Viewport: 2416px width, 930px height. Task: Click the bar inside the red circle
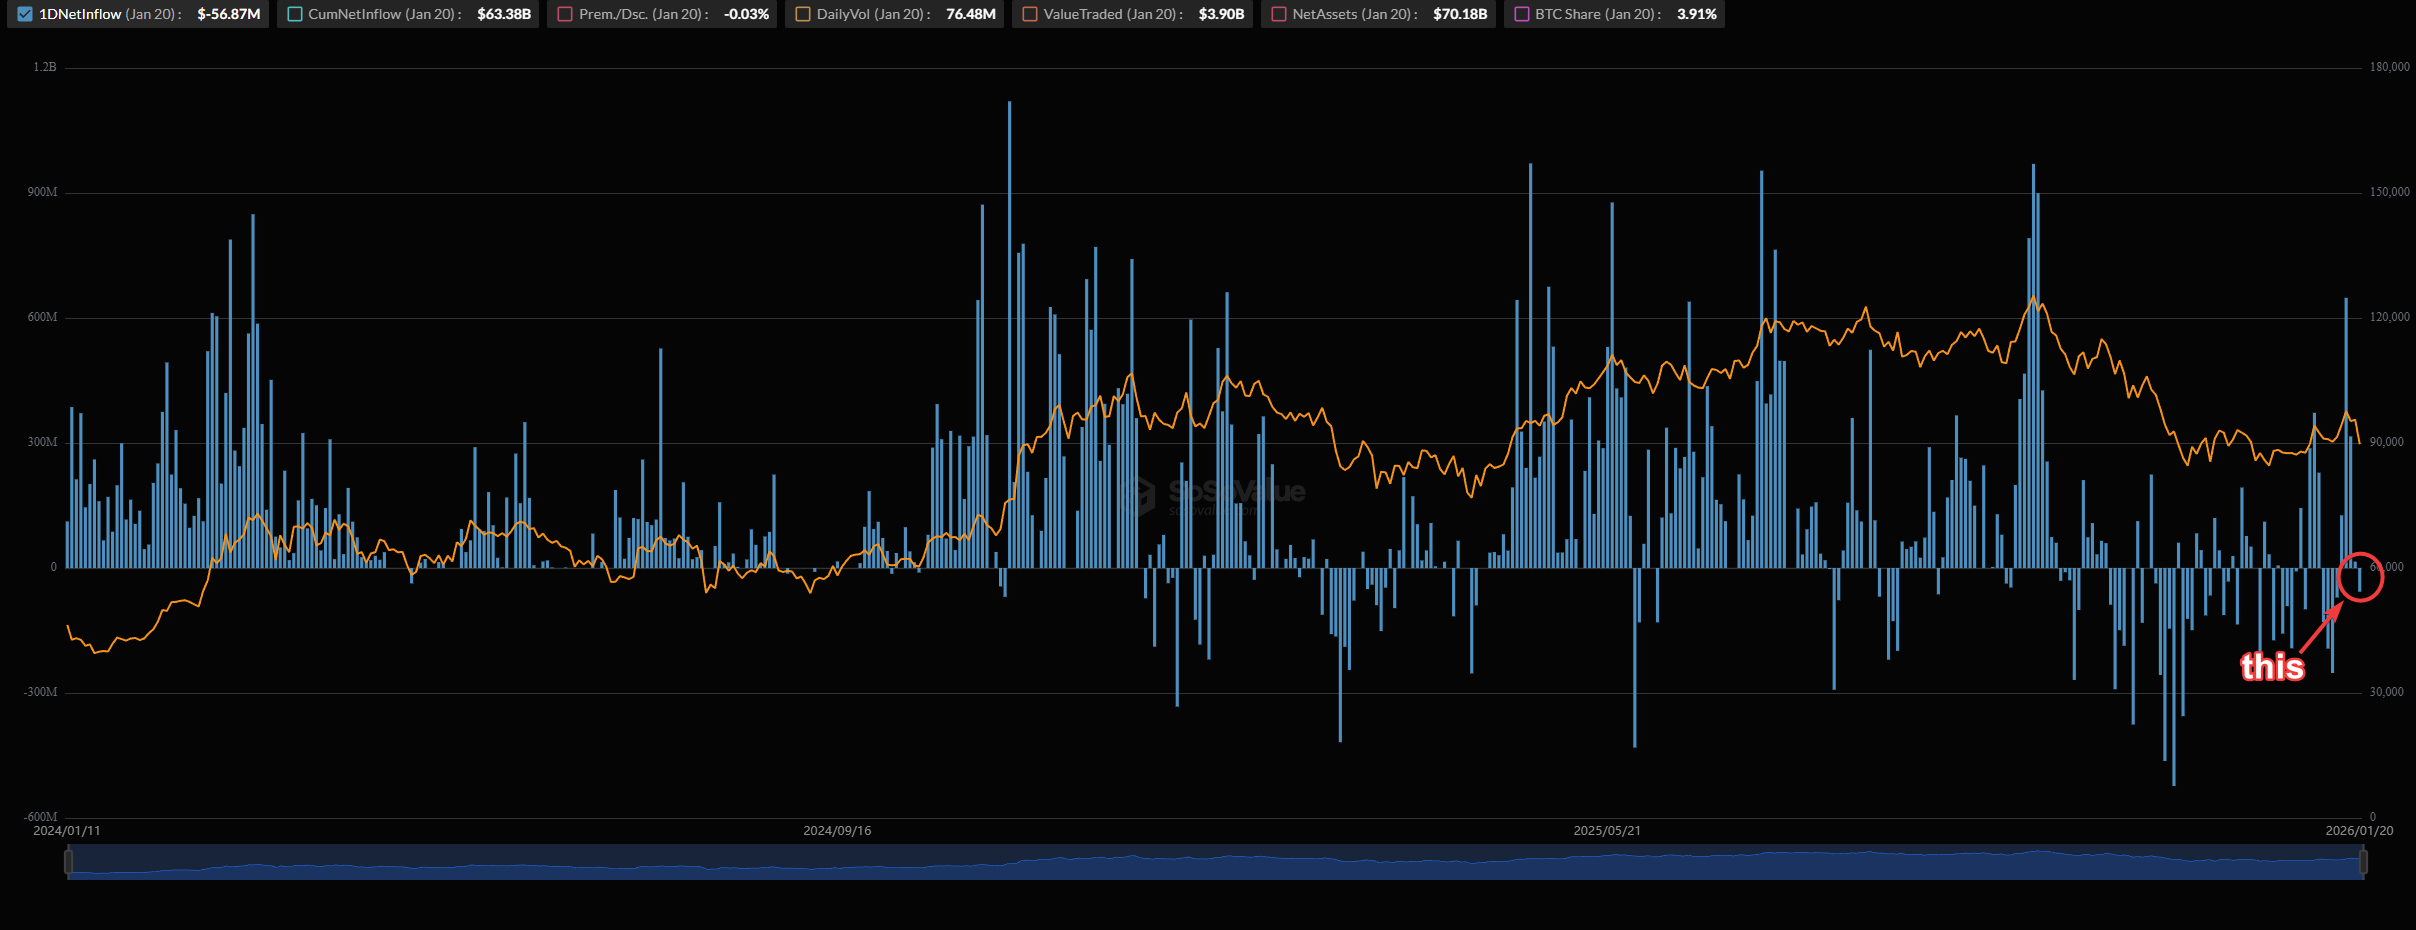(2360, 580)
